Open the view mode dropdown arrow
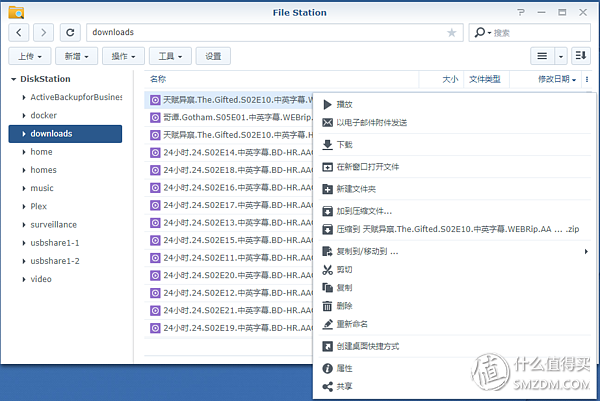This screenshot has width=600, height=401. (x=561, y=56)
